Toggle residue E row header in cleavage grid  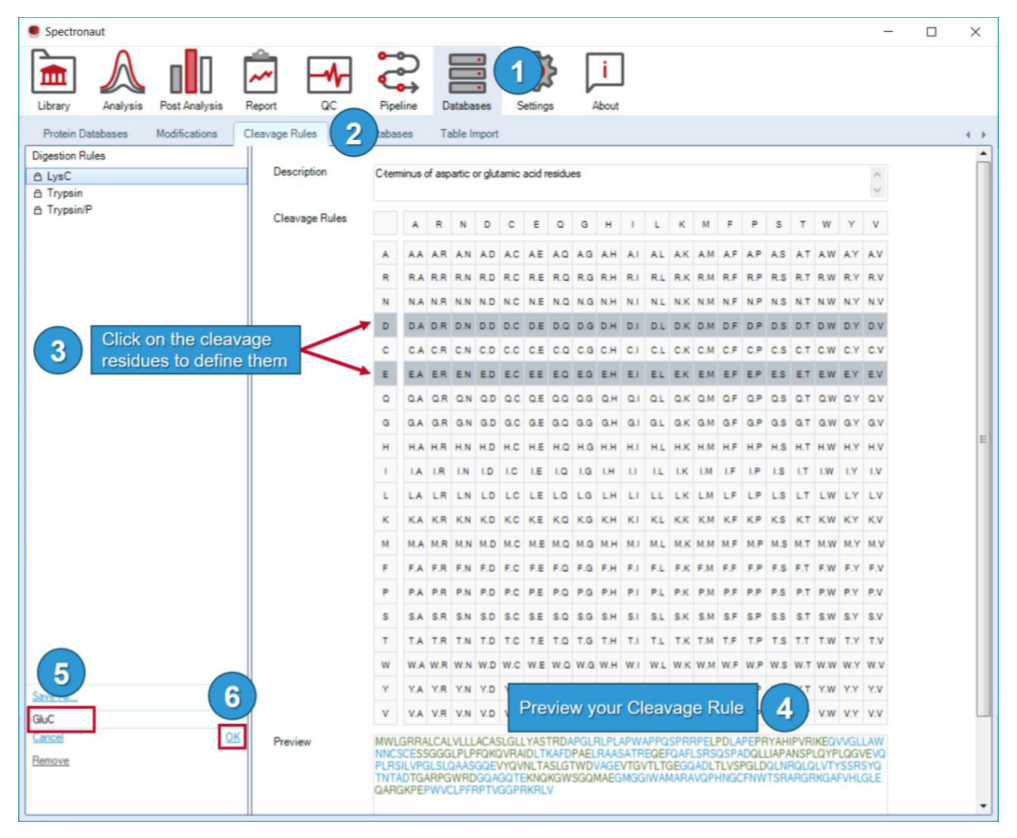coord(385,374)
